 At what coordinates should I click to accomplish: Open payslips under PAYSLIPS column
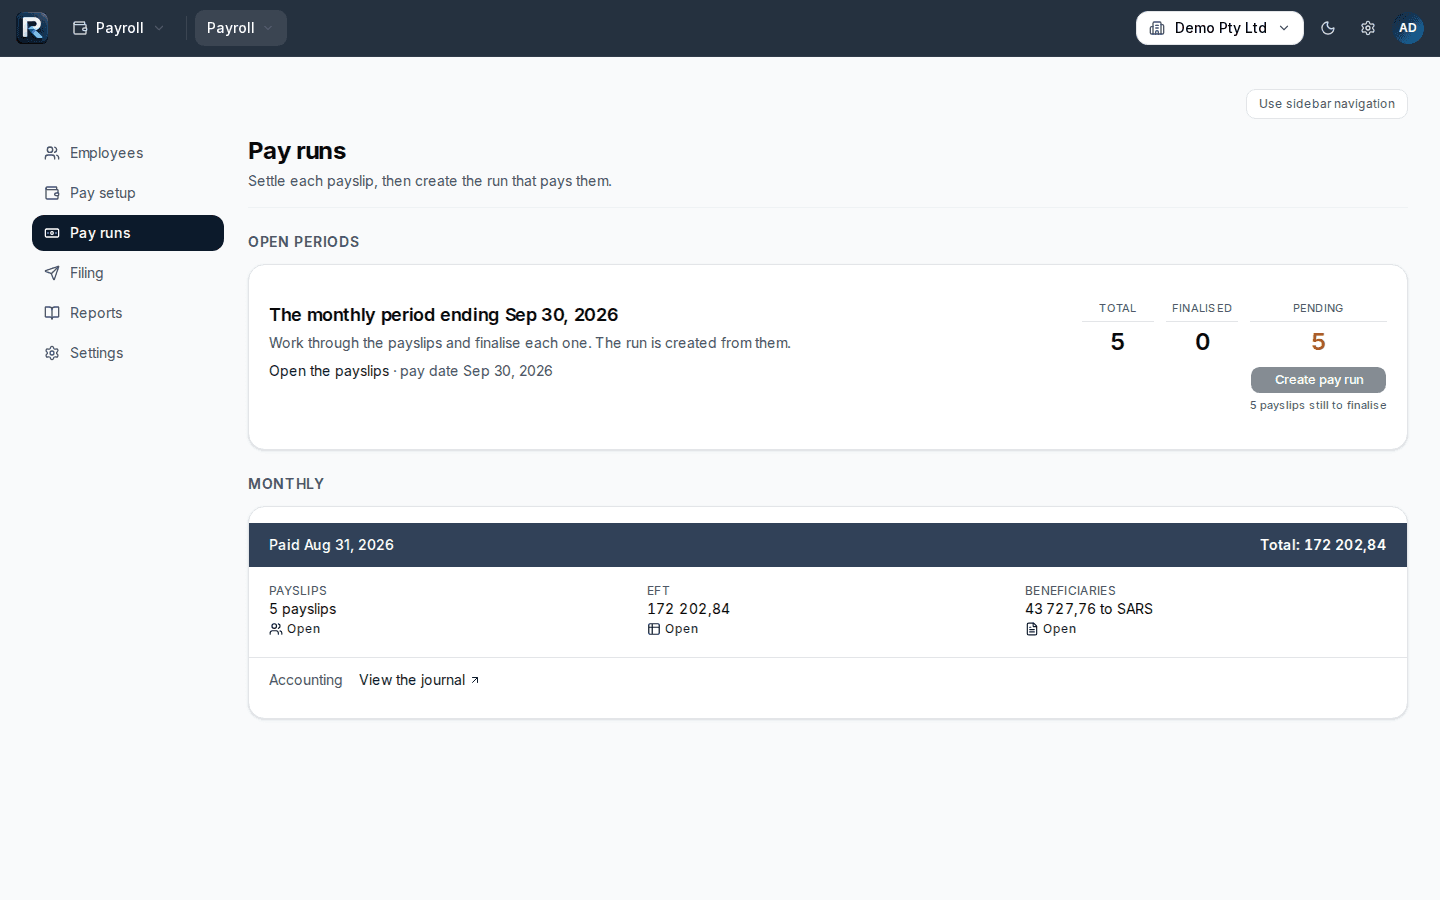295,629
